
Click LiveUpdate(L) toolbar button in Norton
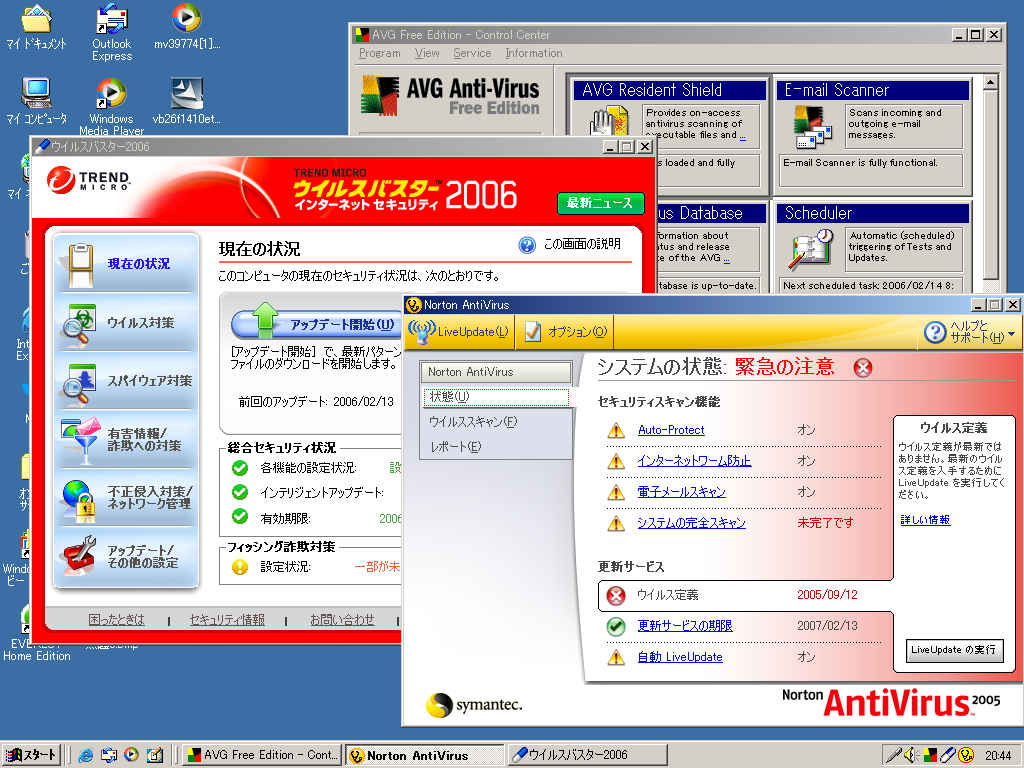click(x=458, y=332)
